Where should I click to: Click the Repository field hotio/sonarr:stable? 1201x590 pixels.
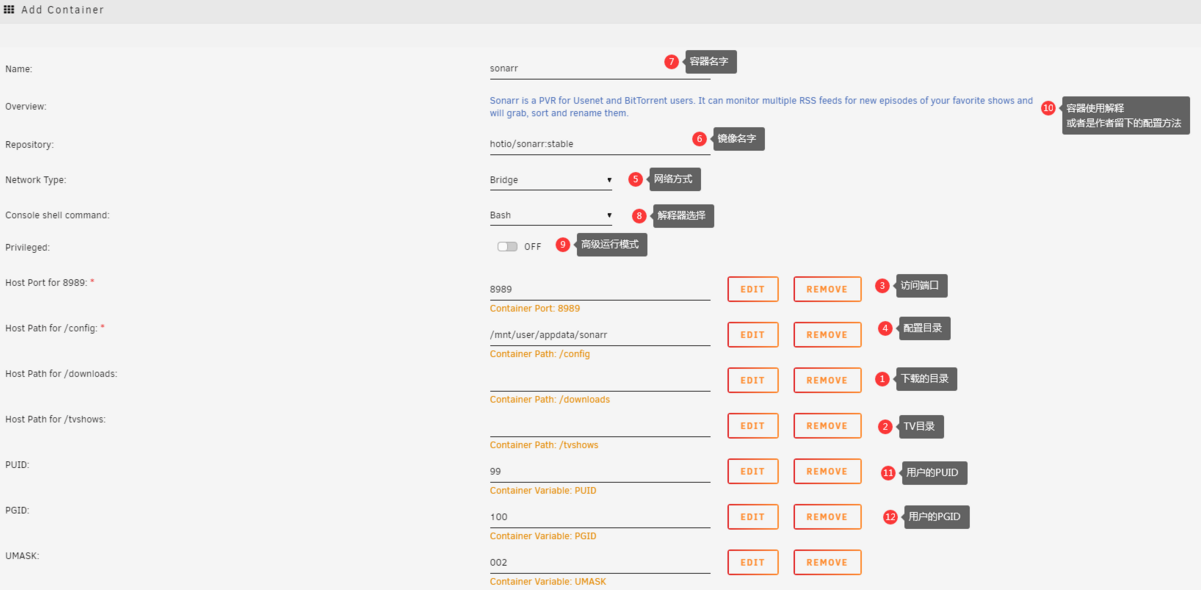pos(600,144)
